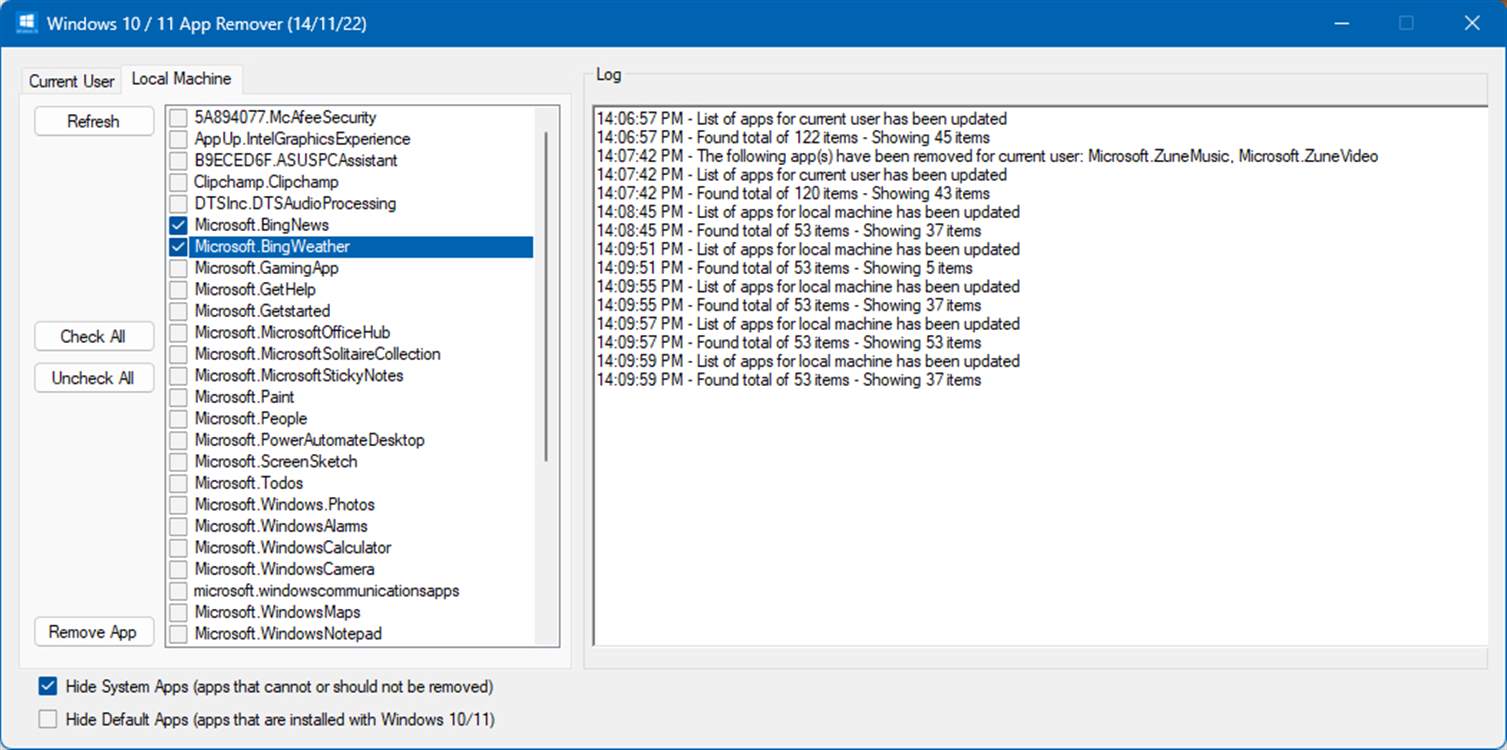Check Microsoft.PowerAutomateDesktop checkbox
Screen dimensions: 1507x750
click(x=178, y=440)
